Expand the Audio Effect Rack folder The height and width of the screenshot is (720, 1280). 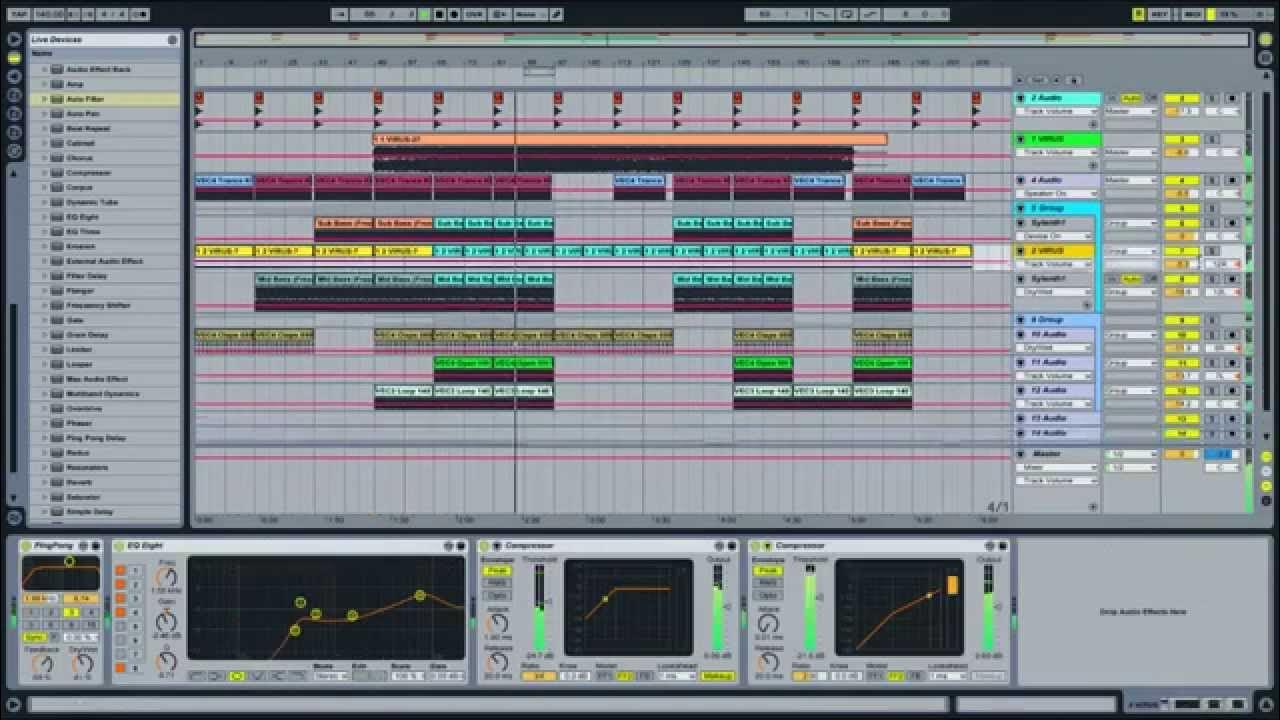click(x=45, y=69)
